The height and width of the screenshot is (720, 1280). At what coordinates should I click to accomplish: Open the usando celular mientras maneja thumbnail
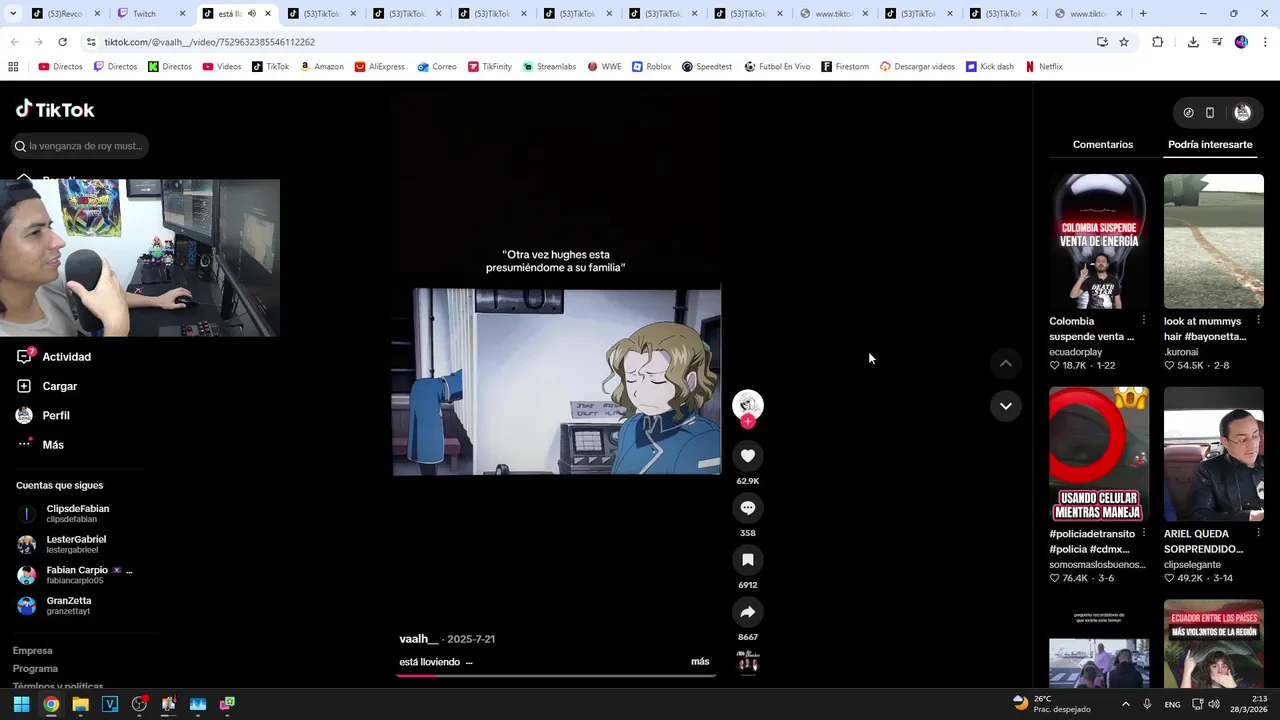tap(1098, 454)
